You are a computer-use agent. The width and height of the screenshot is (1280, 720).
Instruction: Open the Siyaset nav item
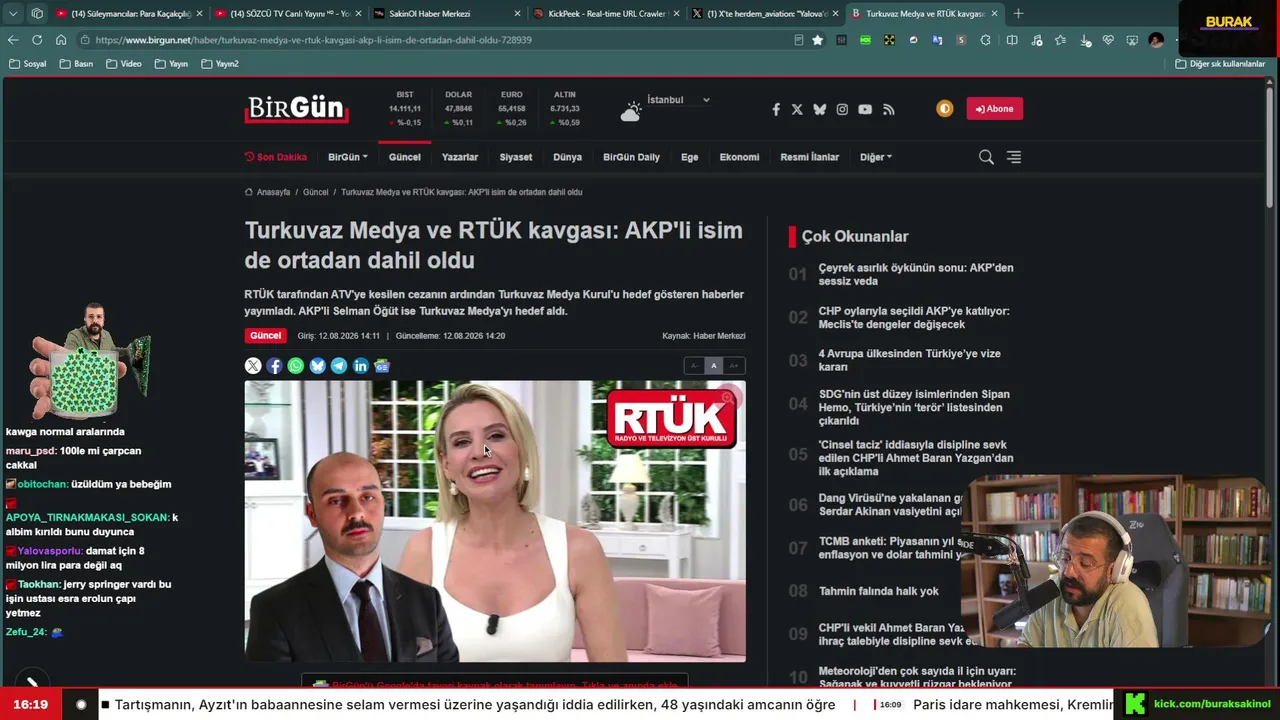click(x=516, y=157)
